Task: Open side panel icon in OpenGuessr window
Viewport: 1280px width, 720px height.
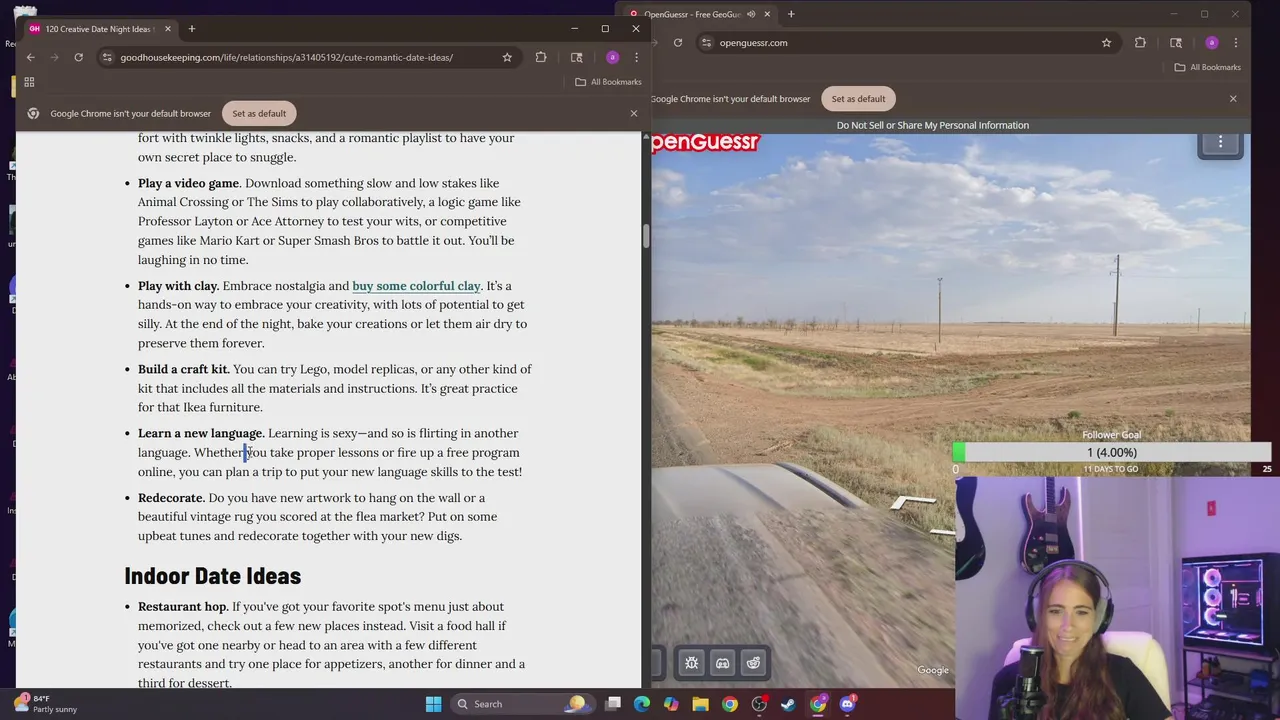Action: click(1176, 42)
